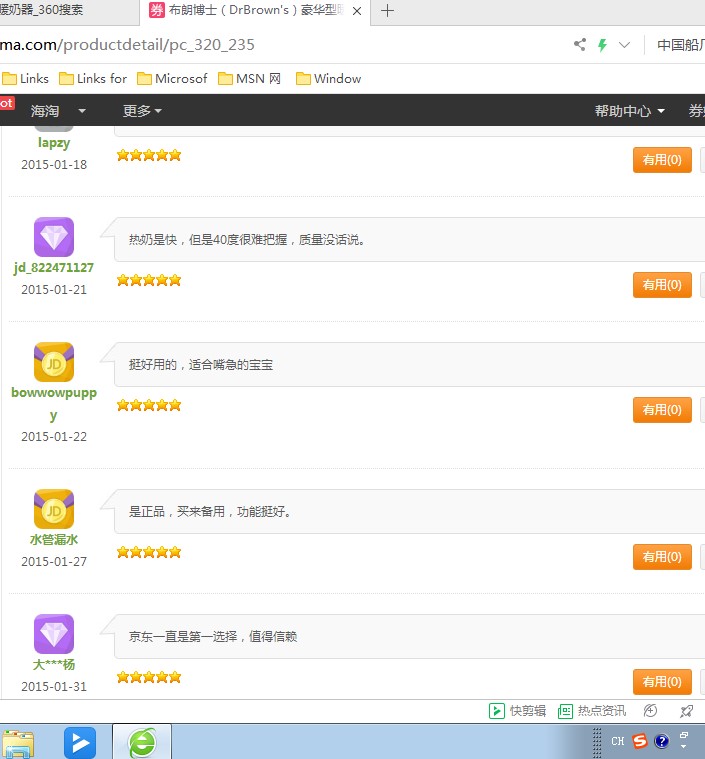
Task: Open the 快剪辑 video clip tool
Action: coord(517,711)
